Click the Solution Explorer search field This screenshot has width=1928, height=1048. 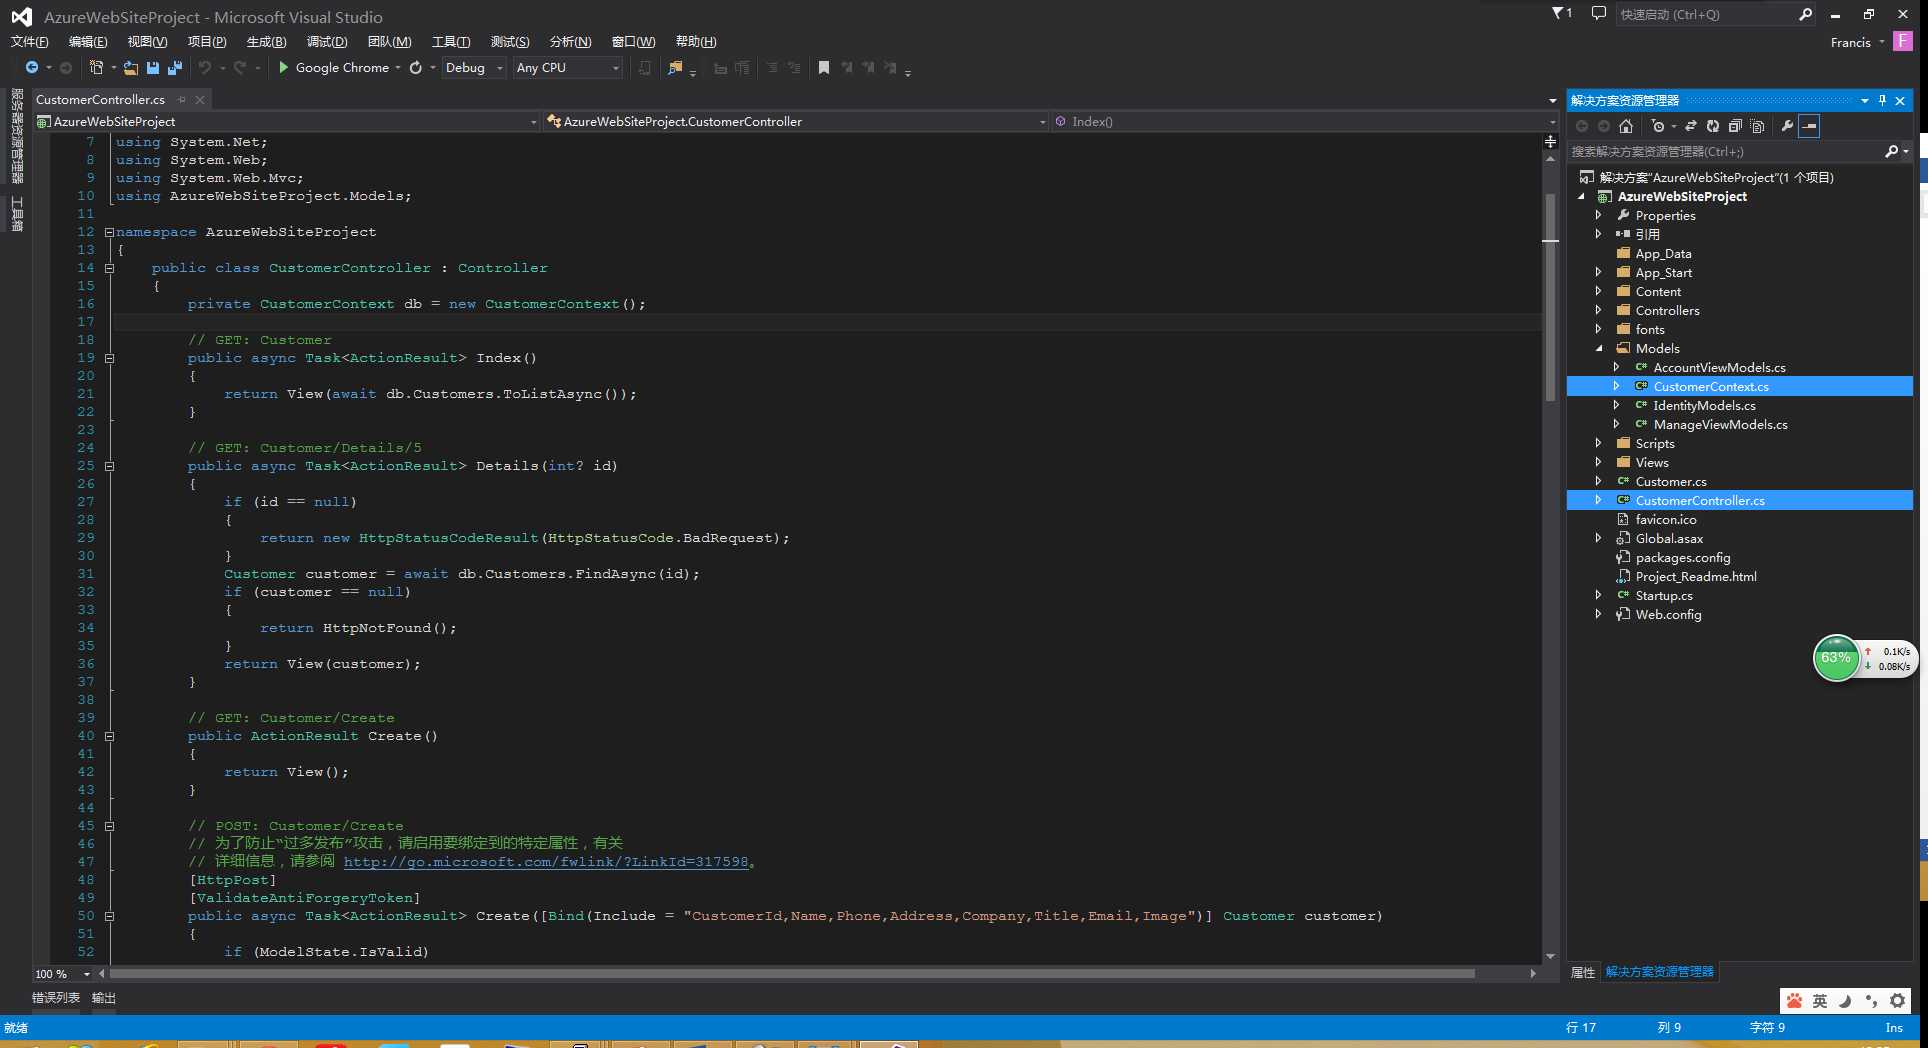pyautogui.click(x=1725, y=151)
